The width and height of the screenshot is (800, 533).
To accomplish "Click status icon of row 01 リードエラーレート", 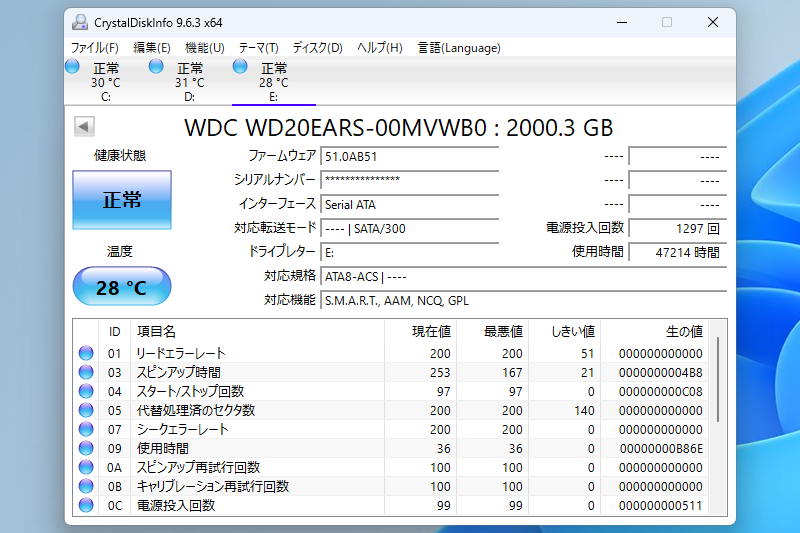I will 86,353.
